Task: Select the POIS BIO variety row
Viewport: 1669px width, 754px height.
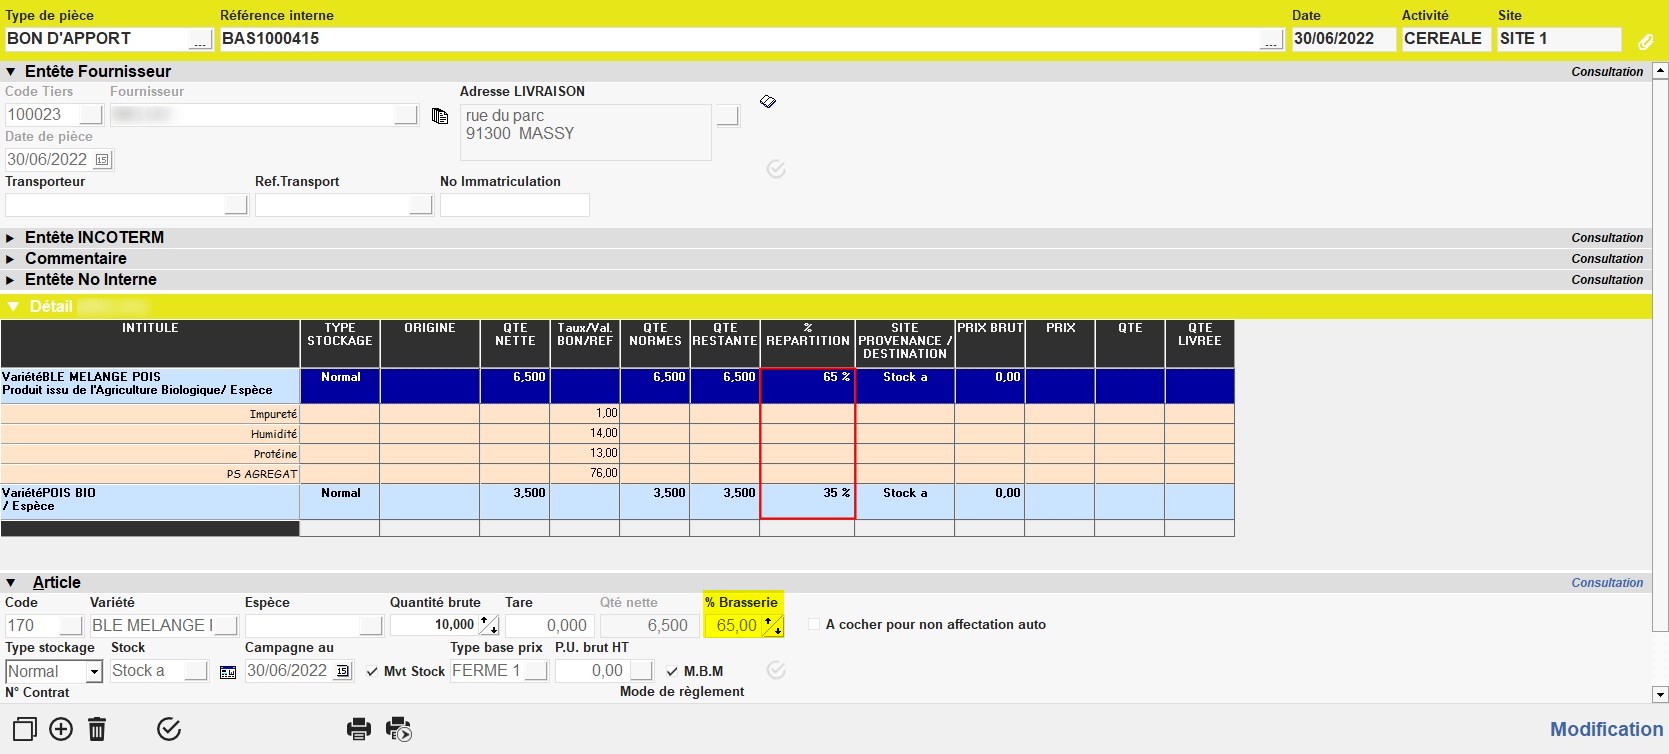Action: point(150,499)
